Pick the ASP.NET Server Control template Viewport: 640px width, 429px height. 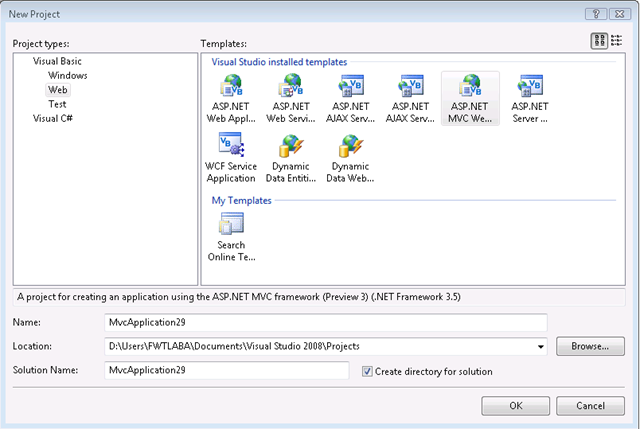(x=530, y=99)
